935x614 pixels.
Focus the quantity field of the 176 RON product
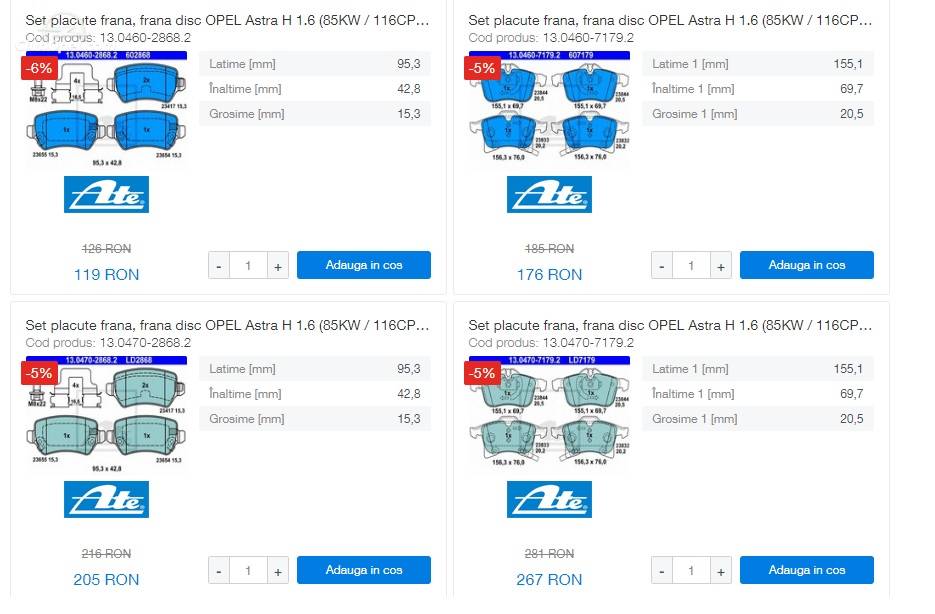tap(691, 266)
